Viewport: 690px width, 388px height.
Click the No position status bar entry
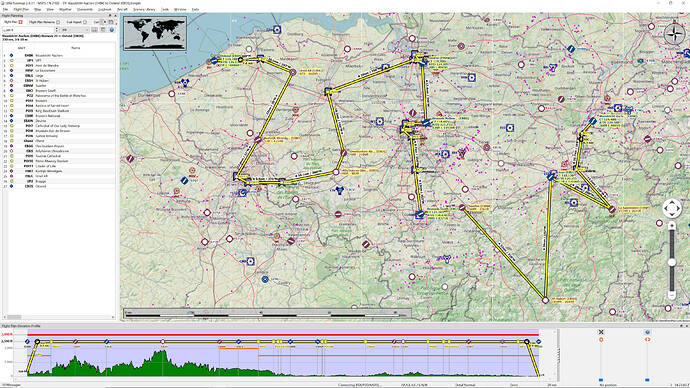(608, 385)
